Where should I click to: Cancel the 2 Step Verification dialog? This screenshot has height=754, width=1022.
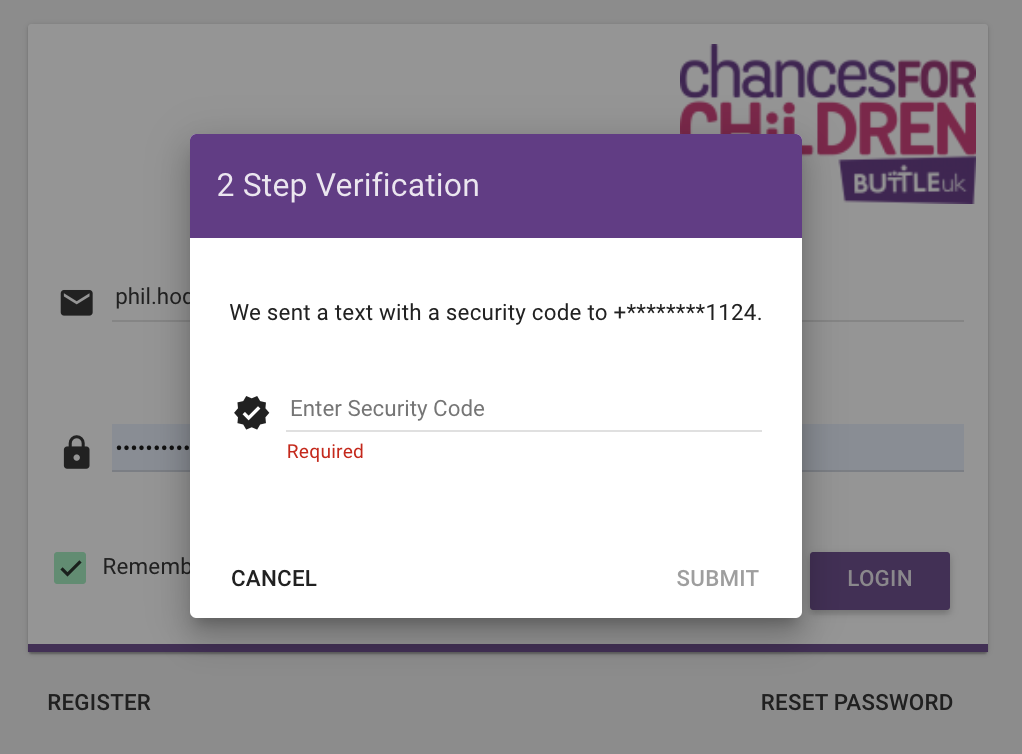274,578
